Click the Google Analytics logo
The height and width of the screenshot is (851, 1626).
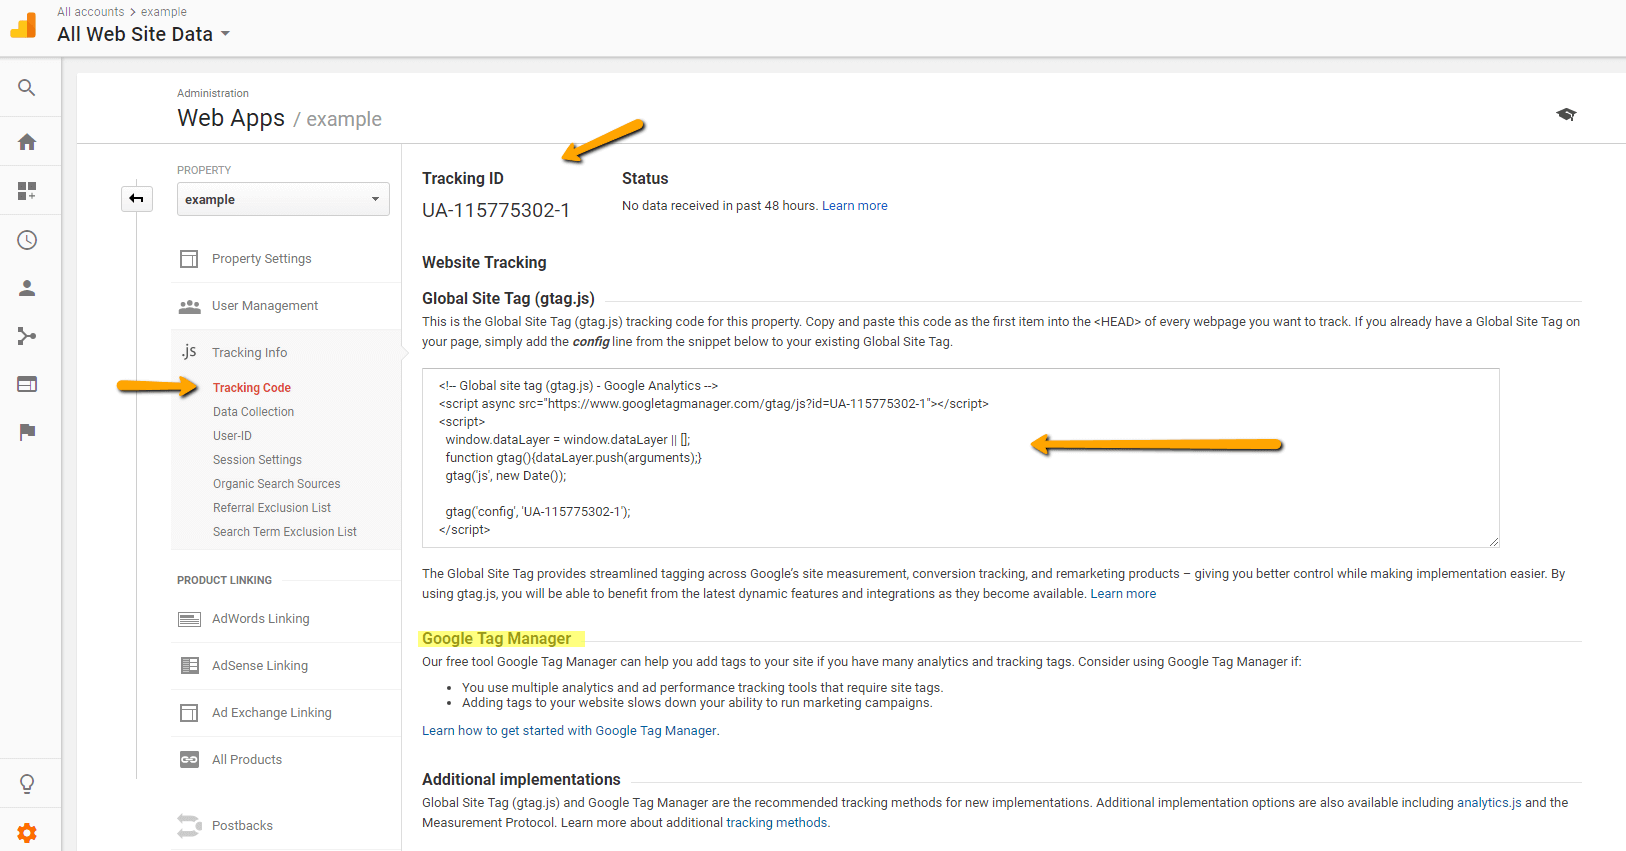click(23, 25)
